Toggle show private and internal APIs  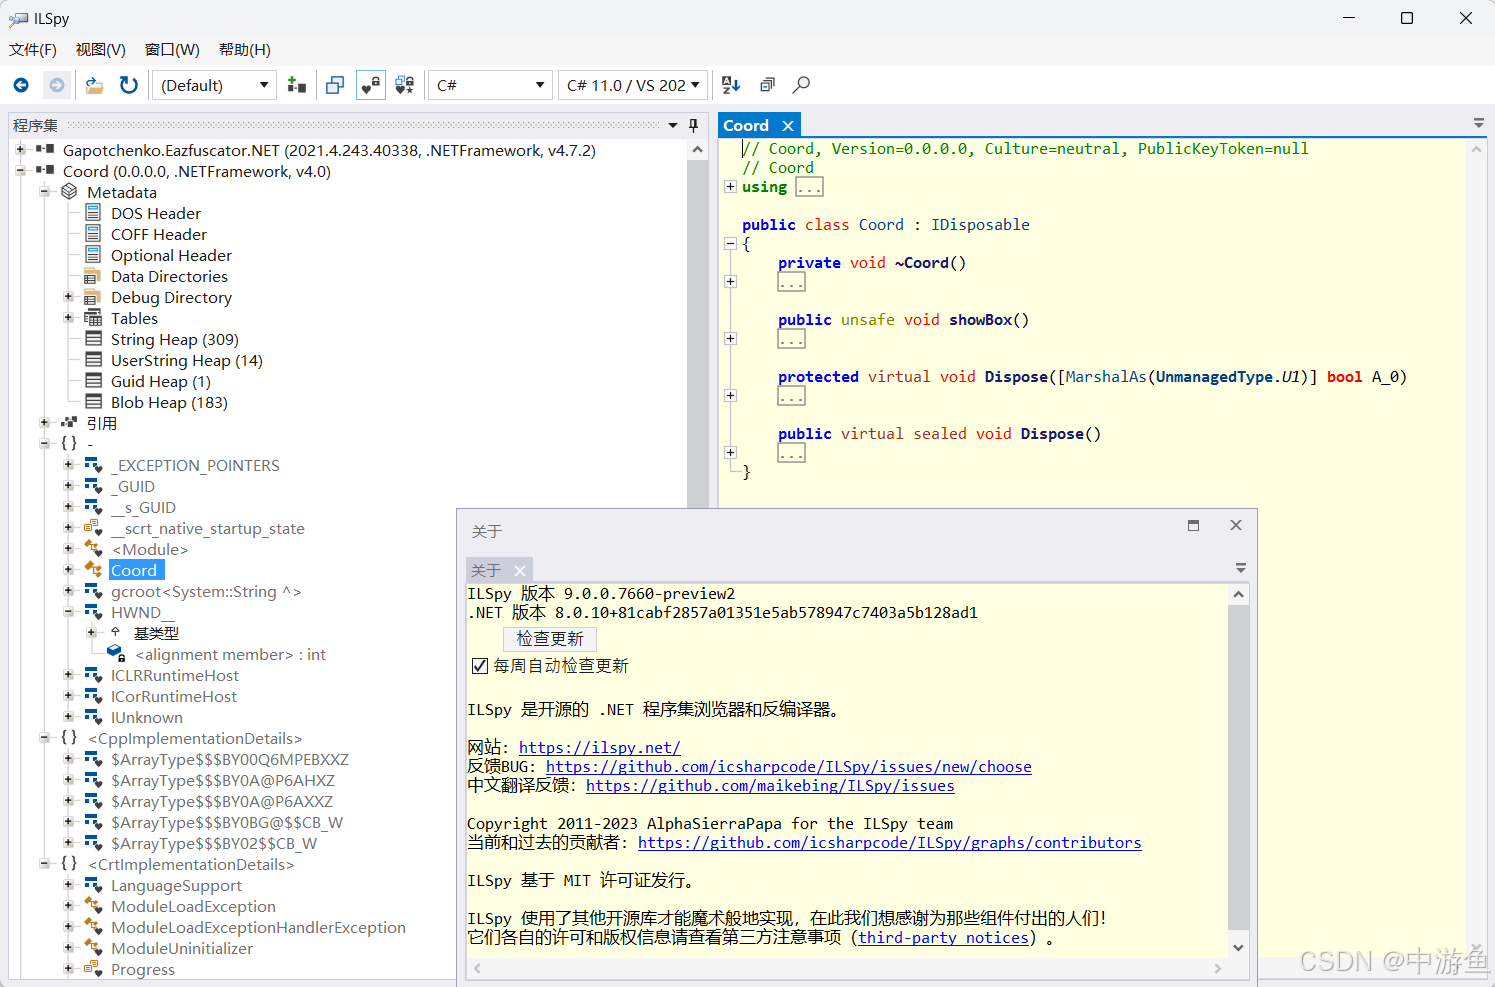click(370, 85)
